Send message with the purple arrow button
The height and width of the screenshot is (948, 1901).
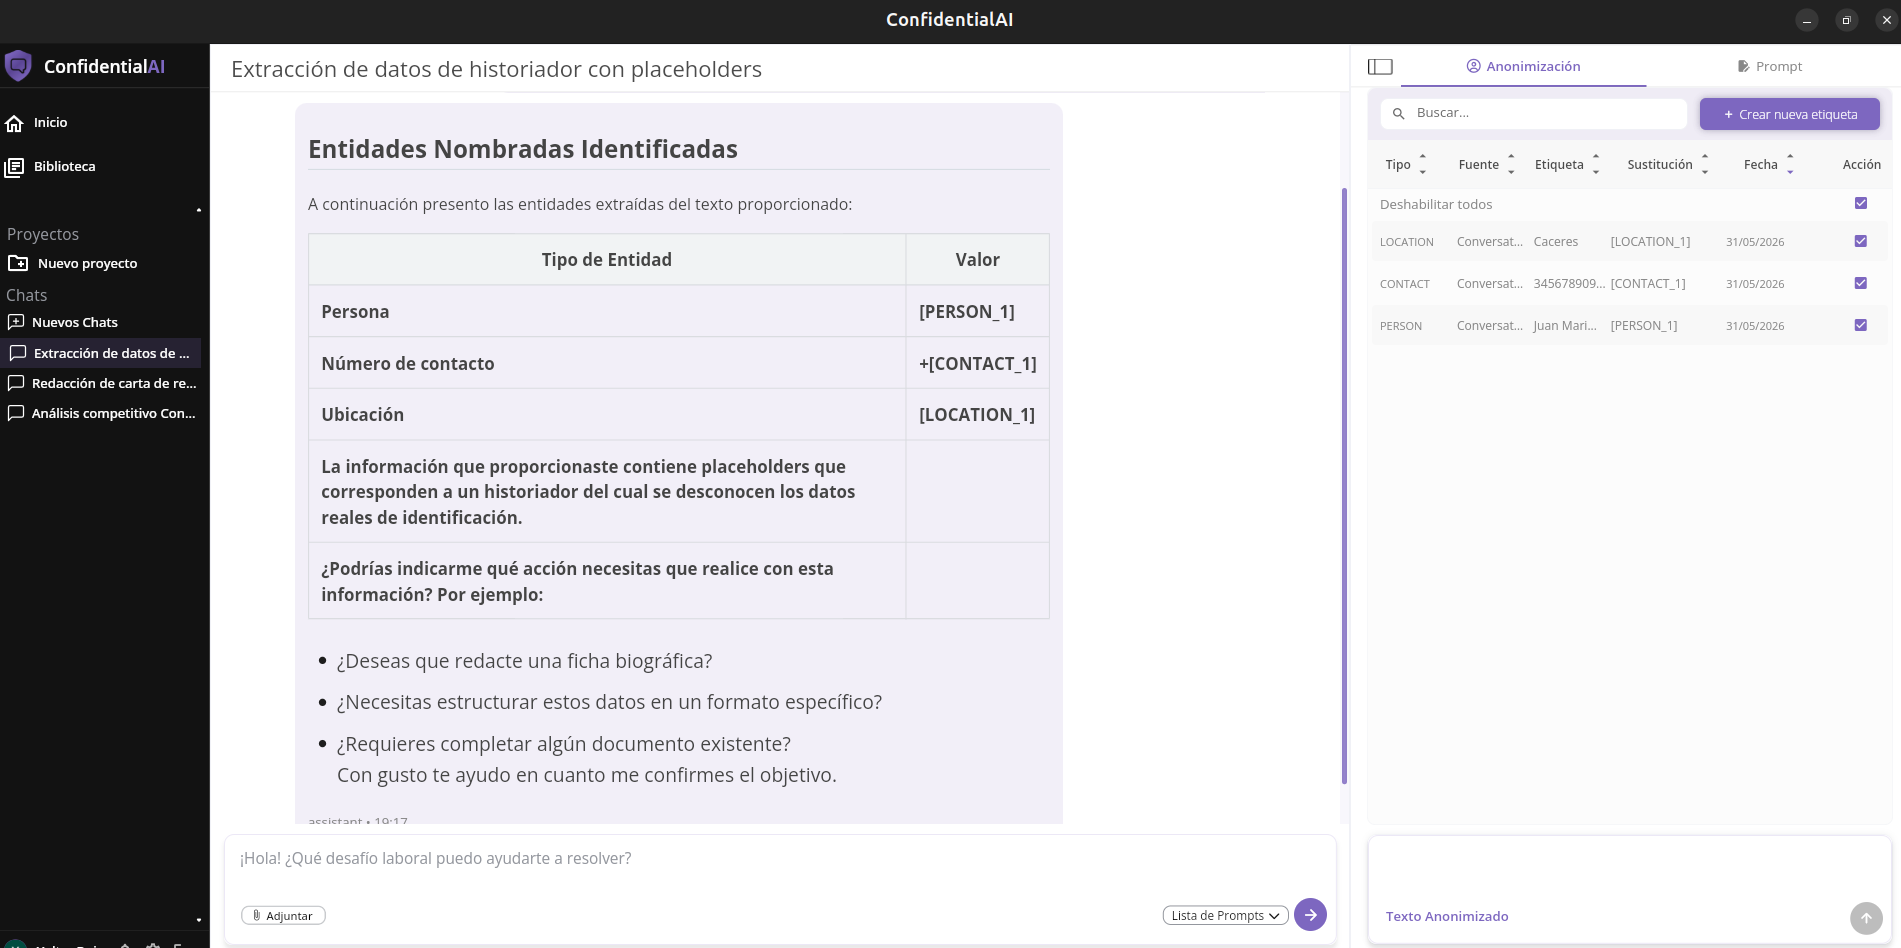click(x=1310, y=915)
